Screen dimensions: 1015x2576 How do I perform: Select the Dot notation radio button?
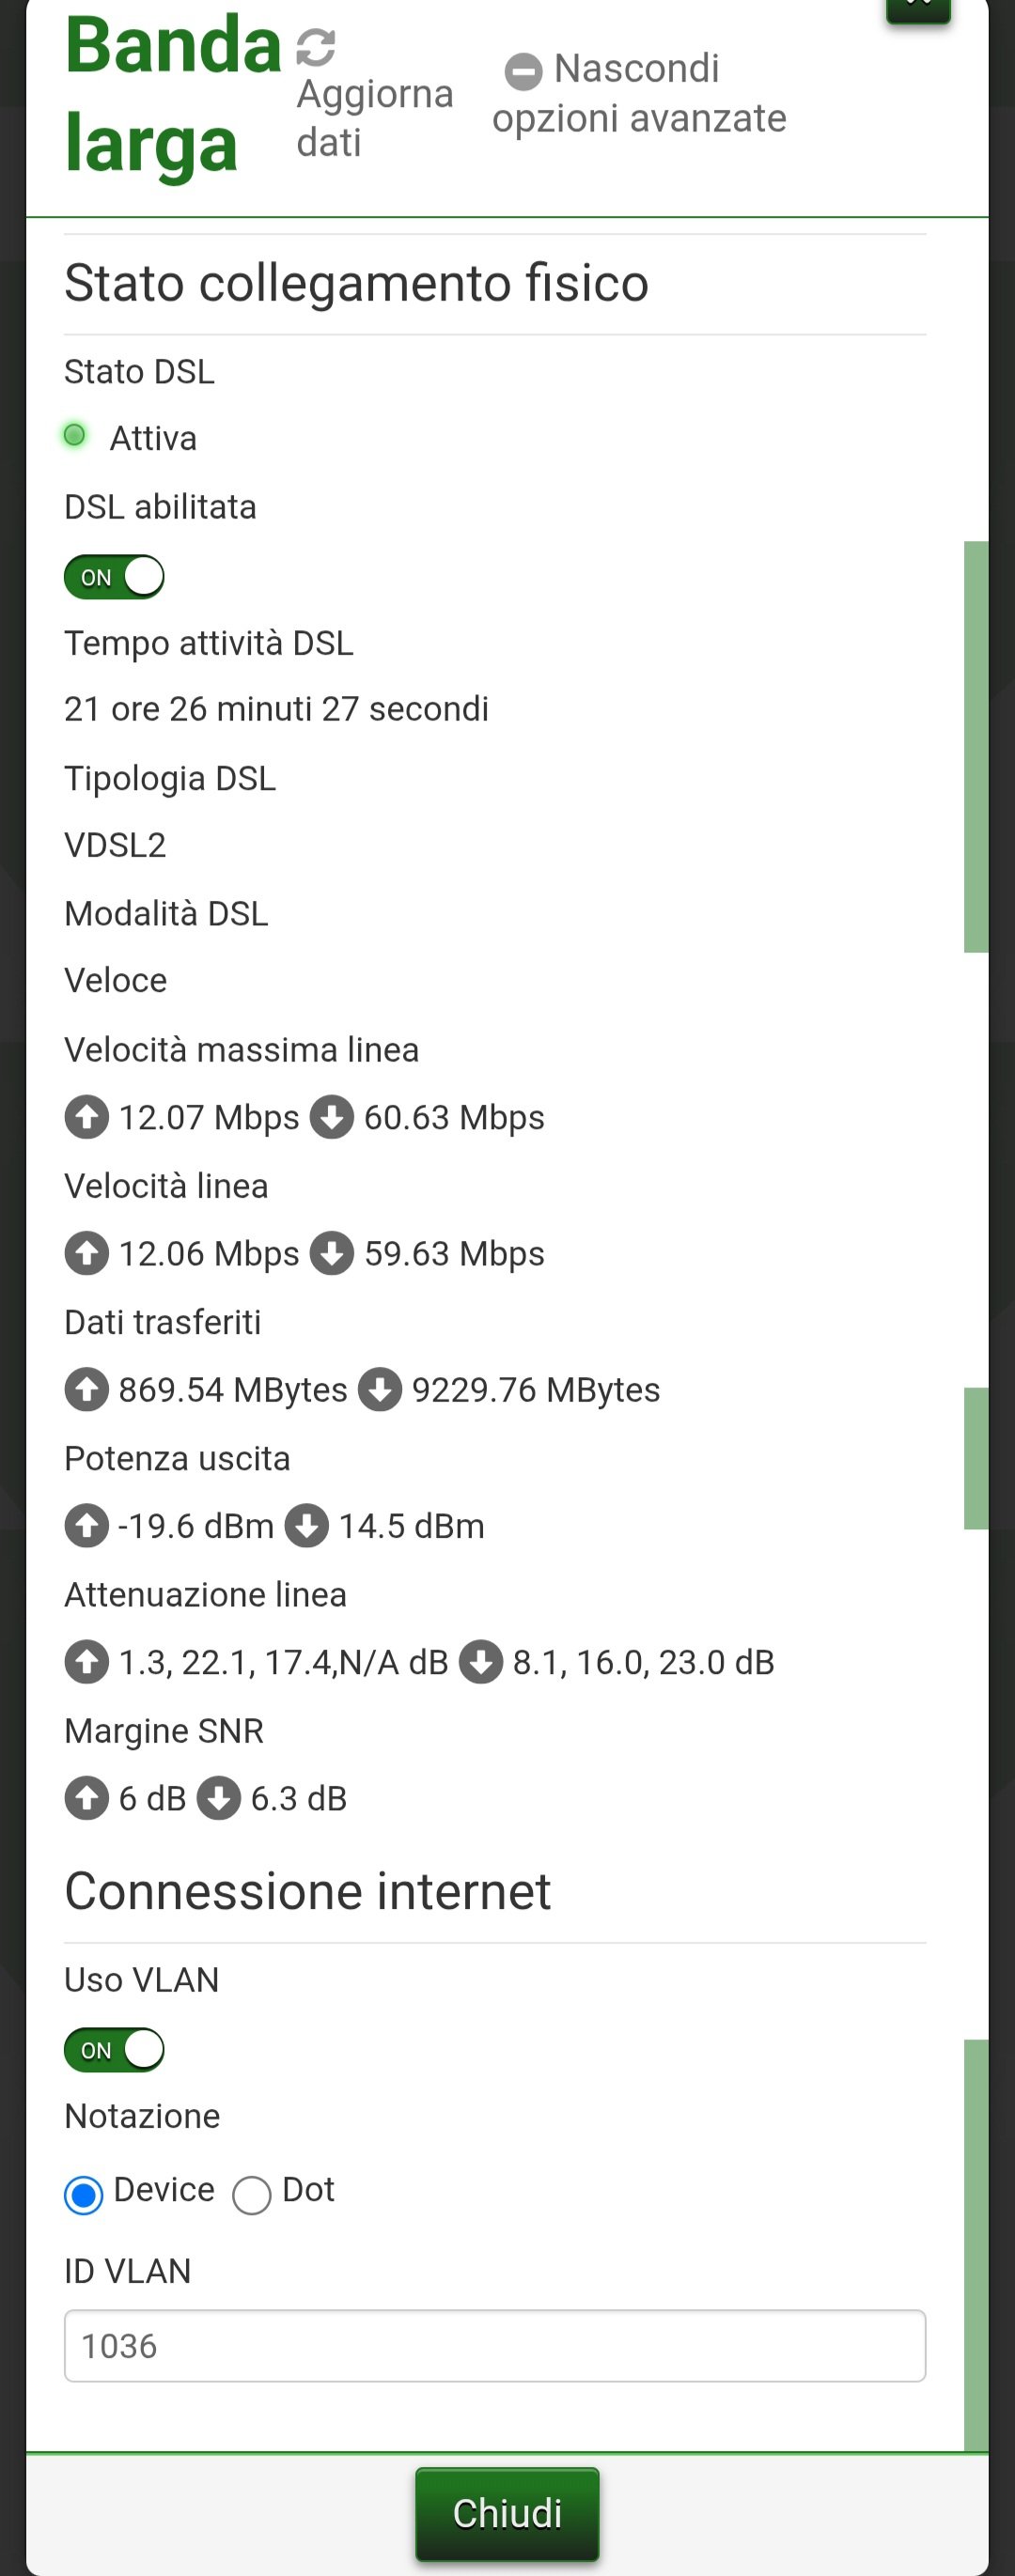(251, 2195)
